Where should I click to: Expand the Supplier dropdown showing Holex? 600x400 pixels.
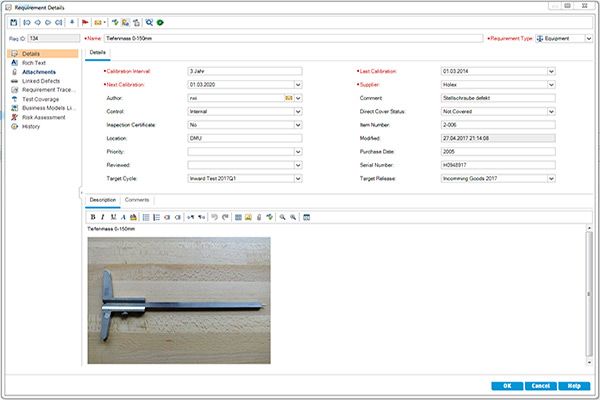pyautogui.click(x=550, y=85)
